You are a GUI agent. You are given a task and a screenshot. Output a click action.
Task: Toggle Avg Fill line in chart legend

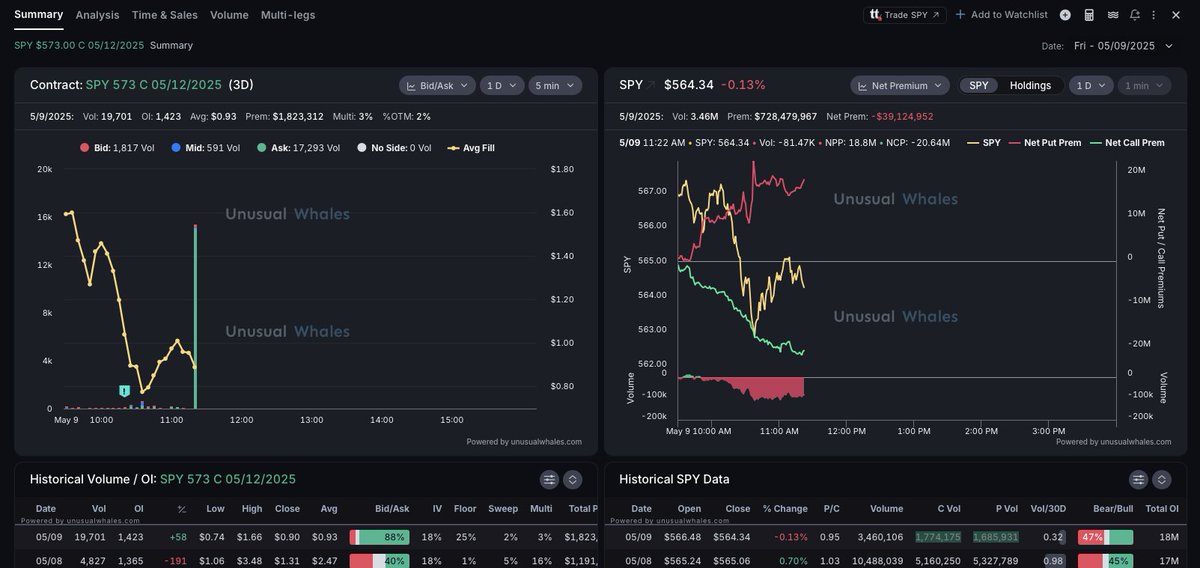[x=471, y=148]
